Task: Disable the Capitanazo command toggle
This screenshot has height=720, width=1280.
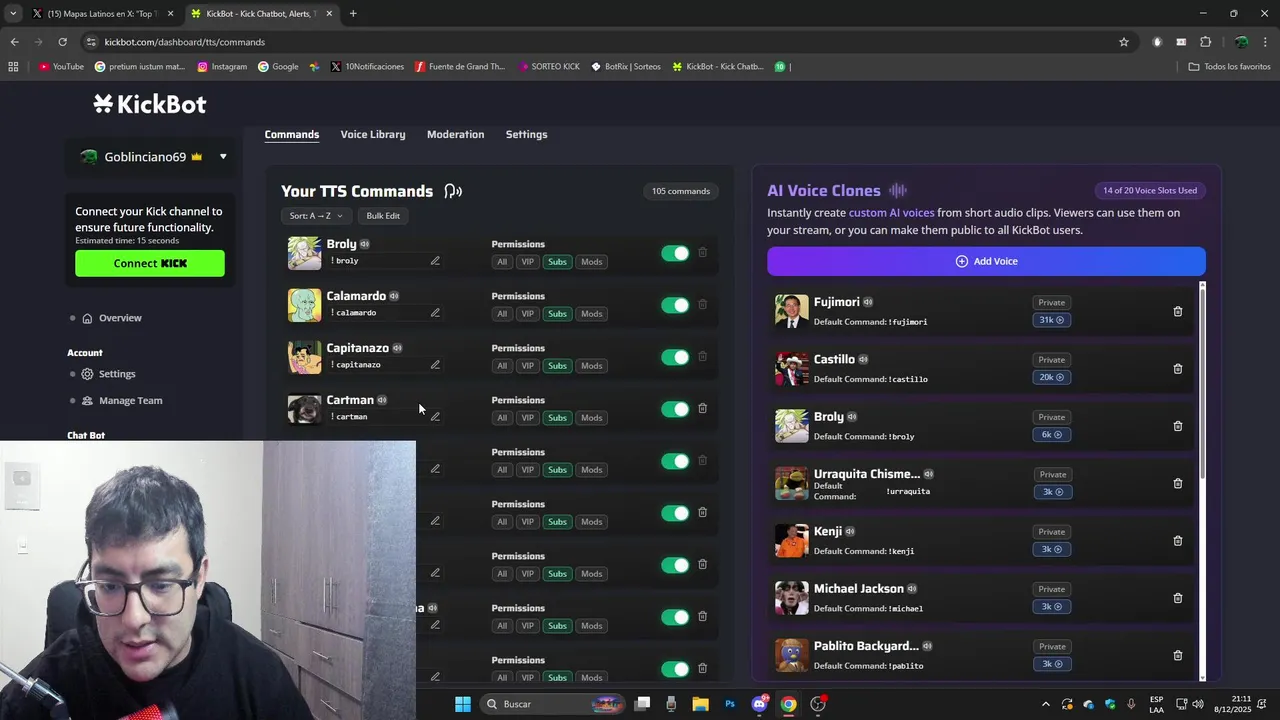Action: 675,357
